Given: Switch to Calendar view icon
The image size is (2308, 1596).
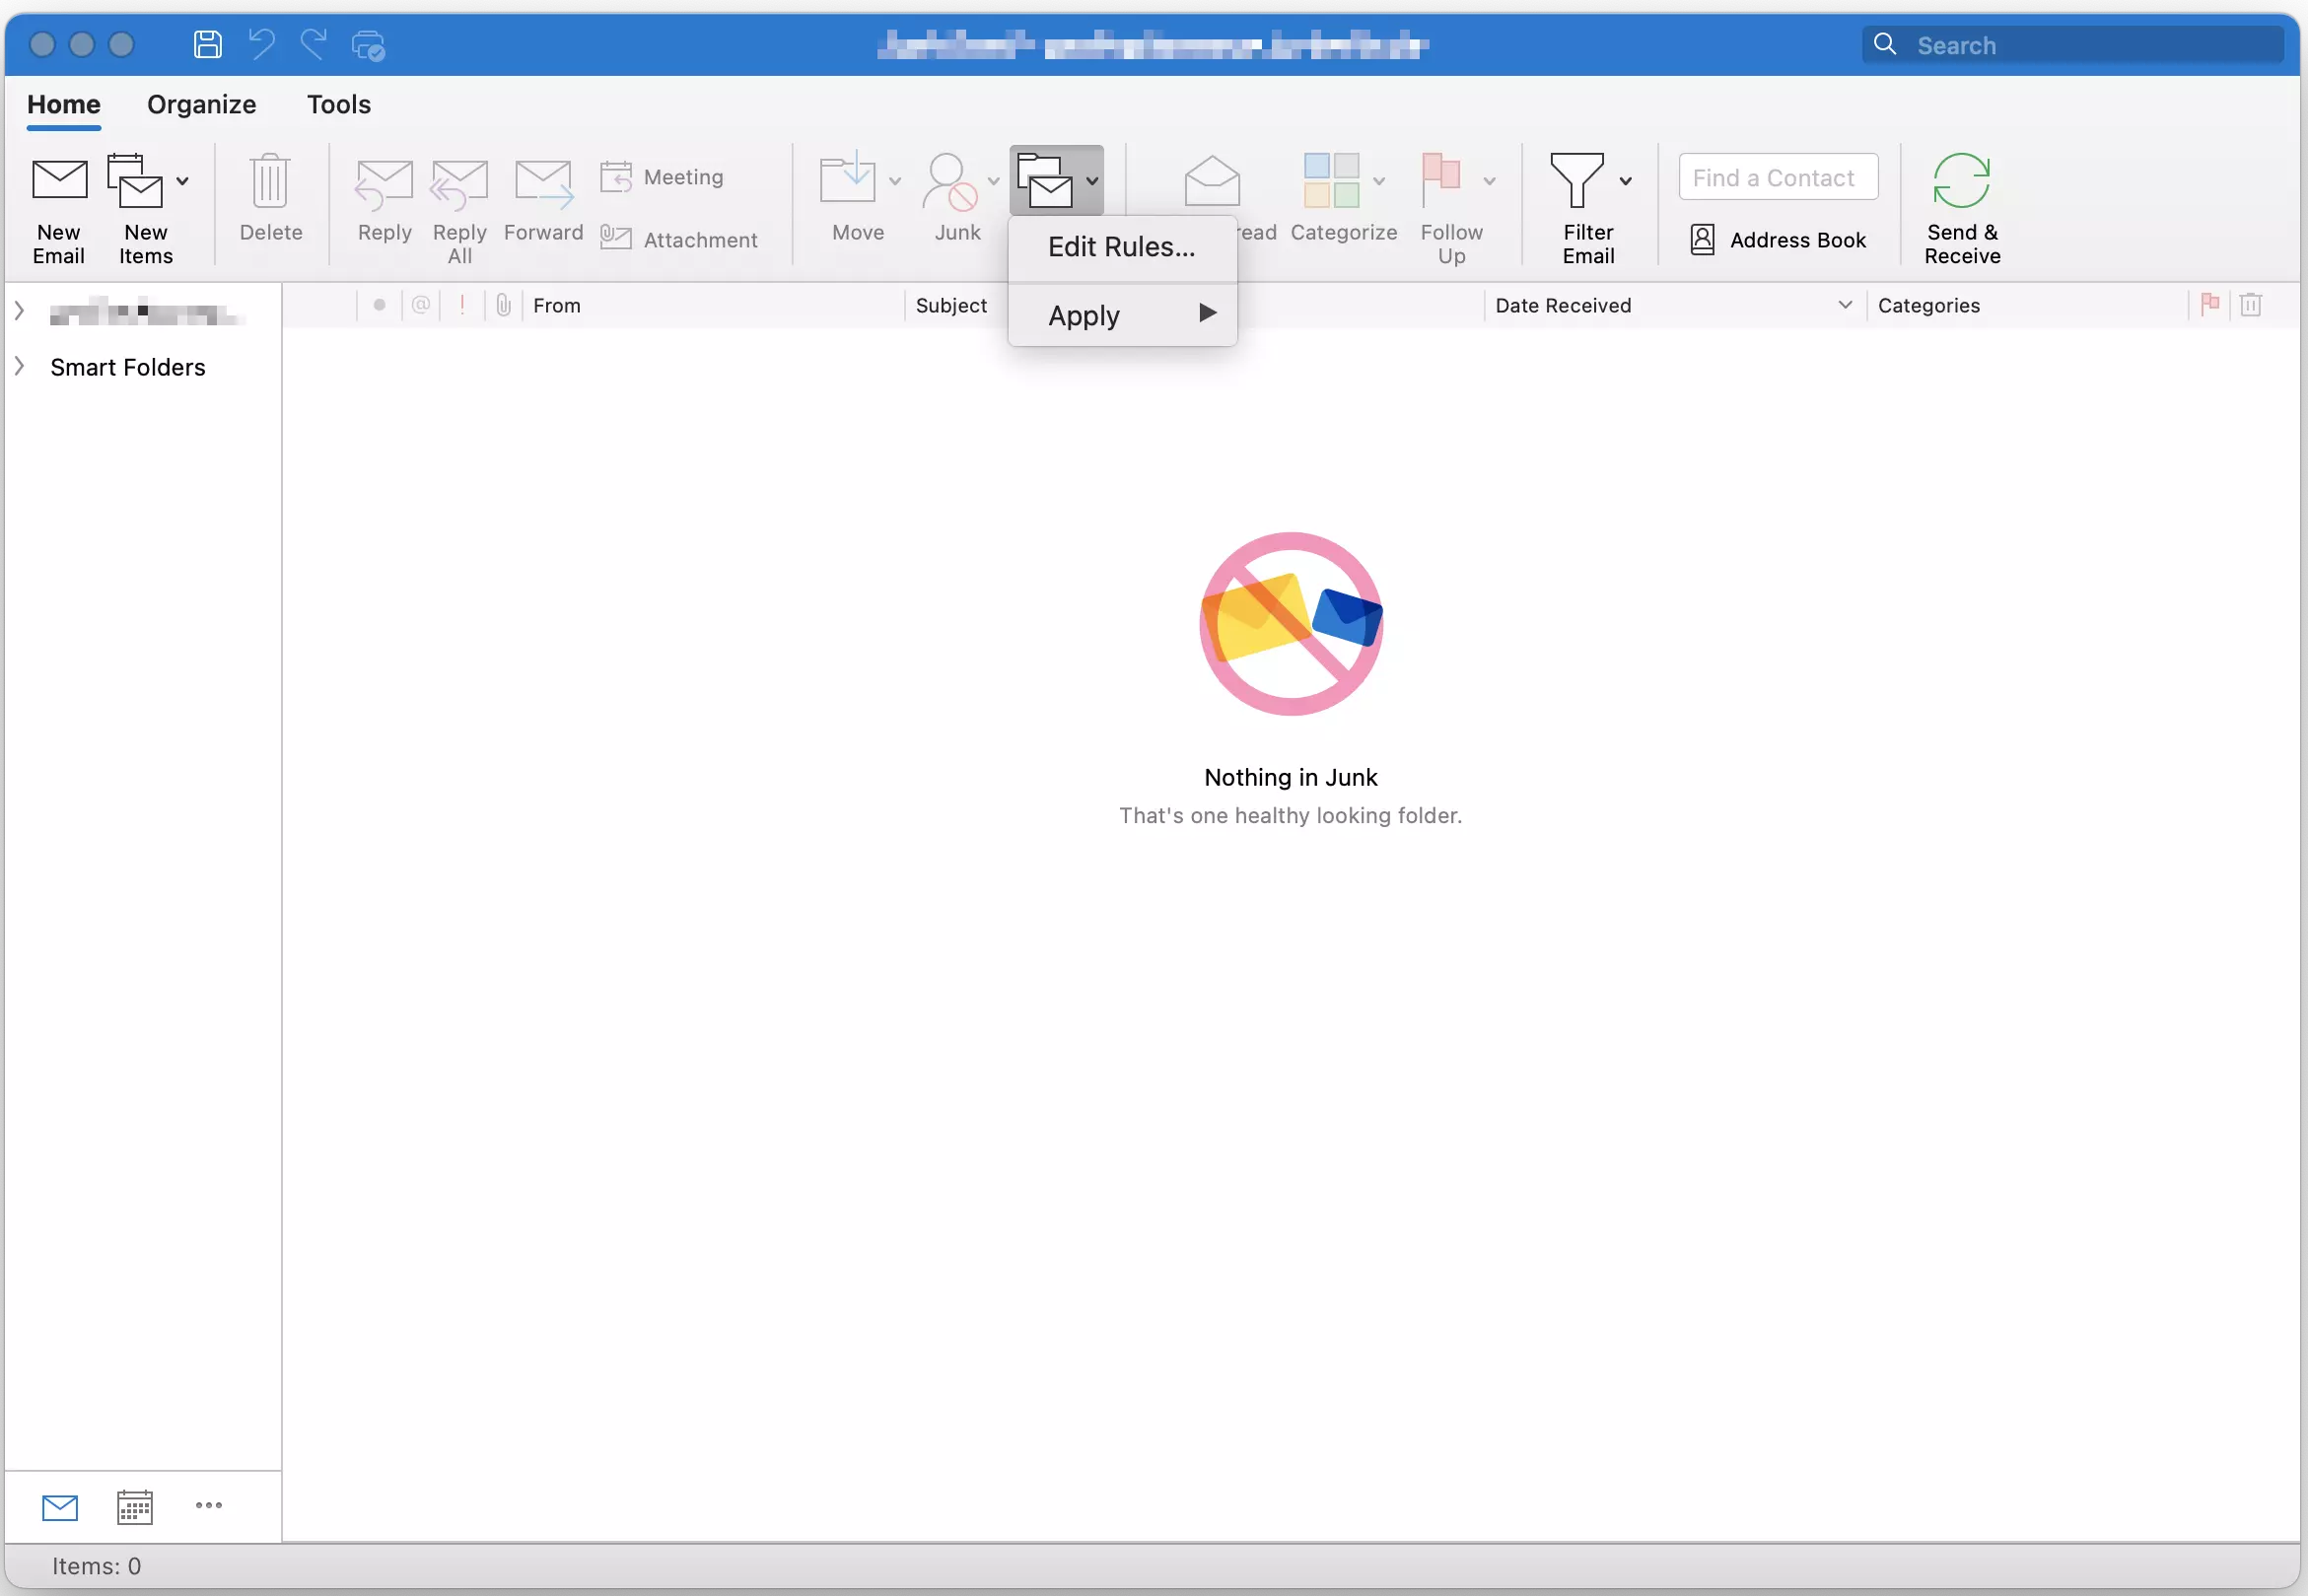Looking at the screenshot, I should tap(134, 1507).
